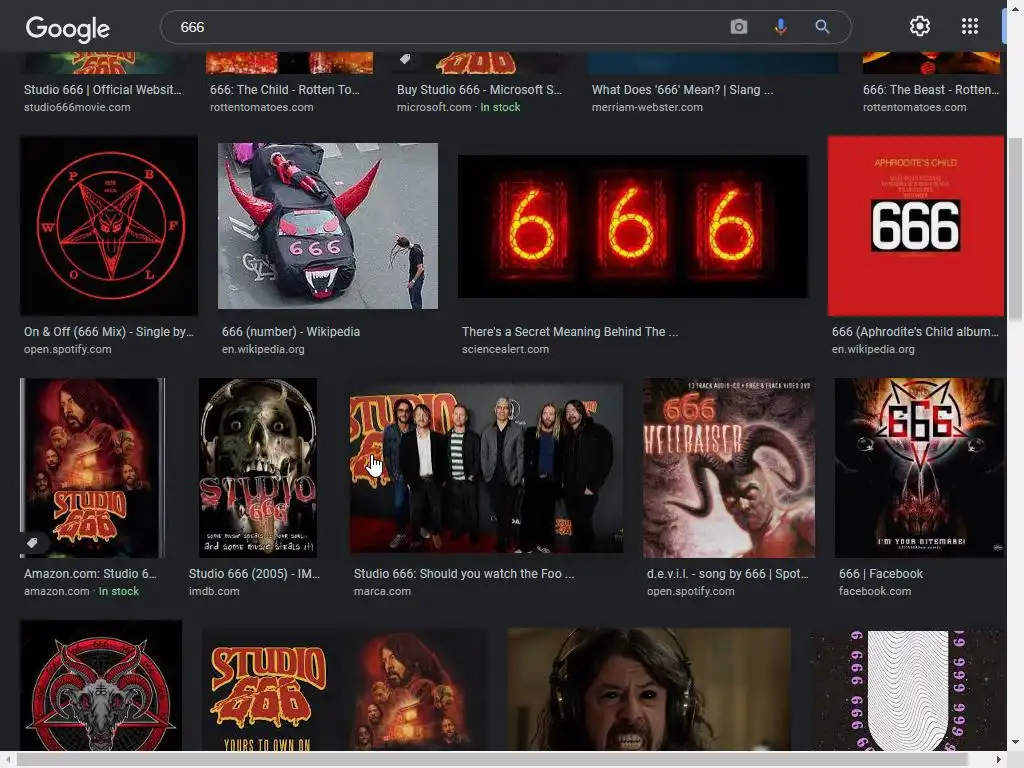Open Amazon.com: Studio 6... title
The image size is (1024, 768).
click(90, 573)
